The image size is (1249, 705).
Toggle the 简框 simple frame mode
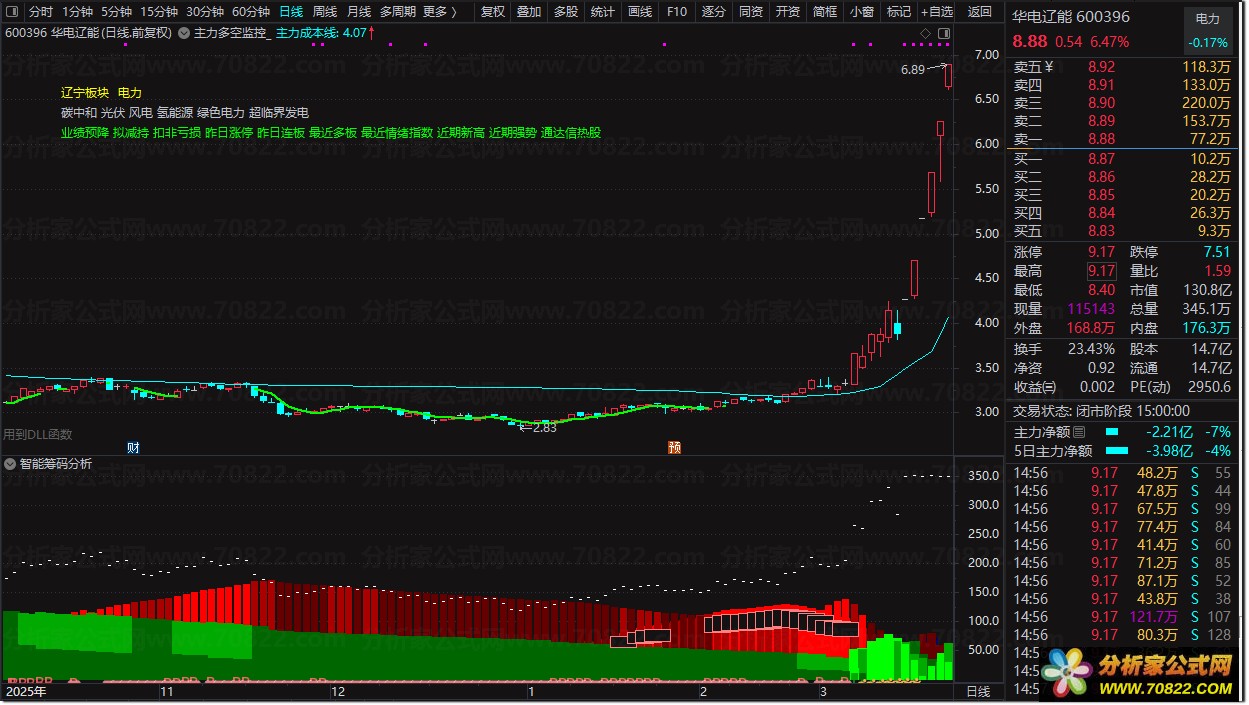click(824, 12)
